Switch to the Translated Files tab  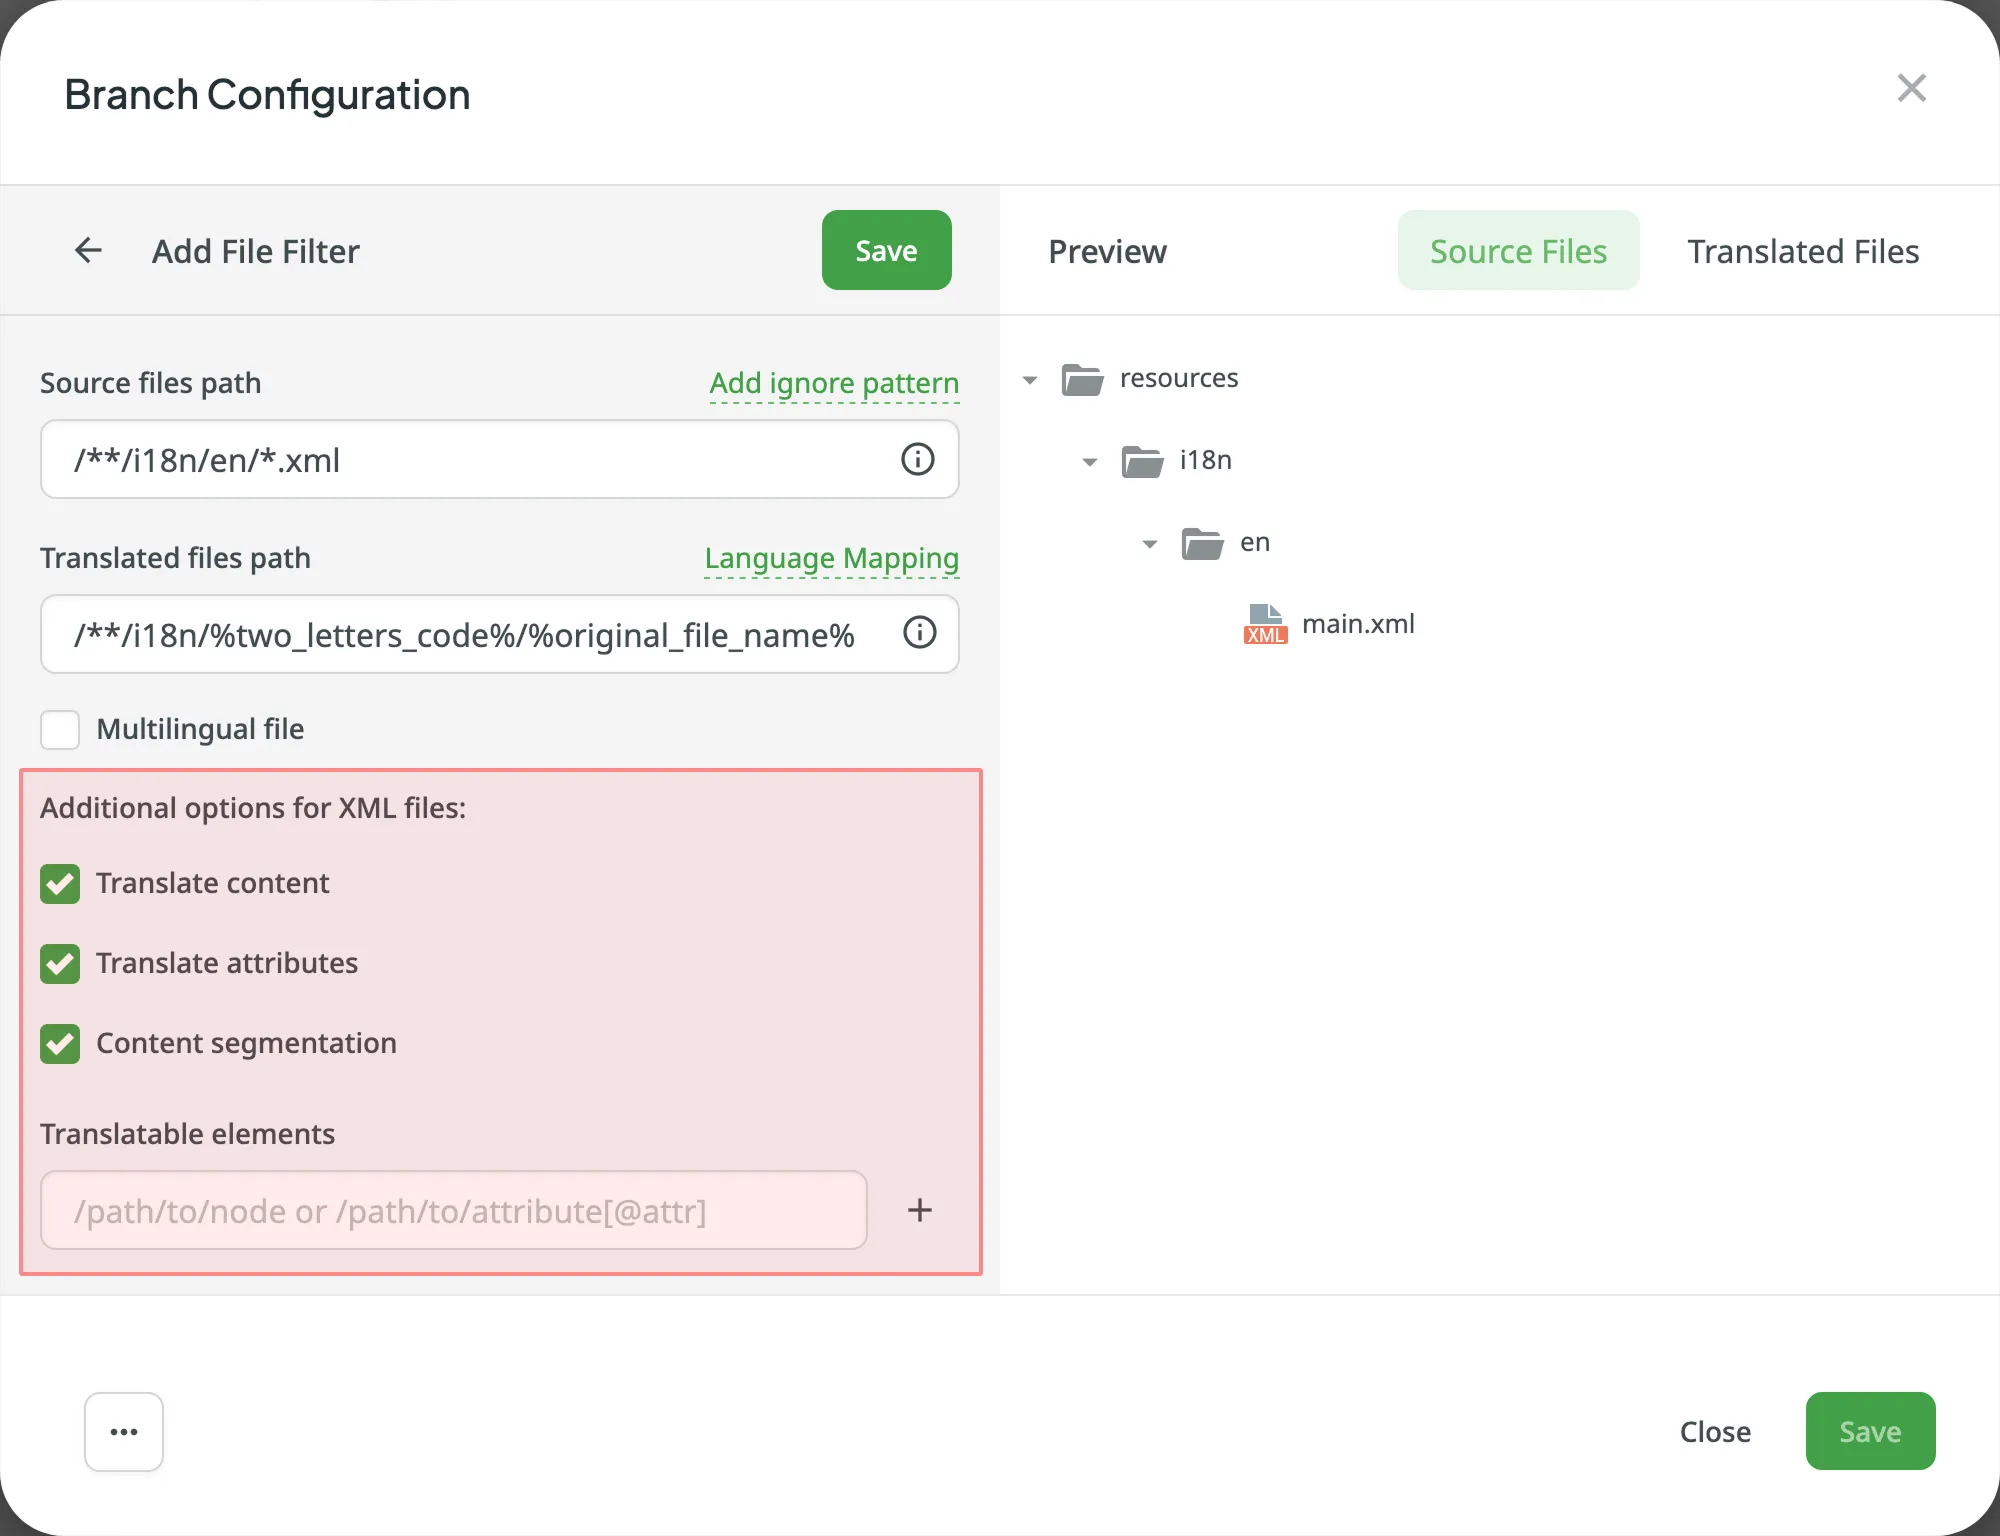(1803, 250)
